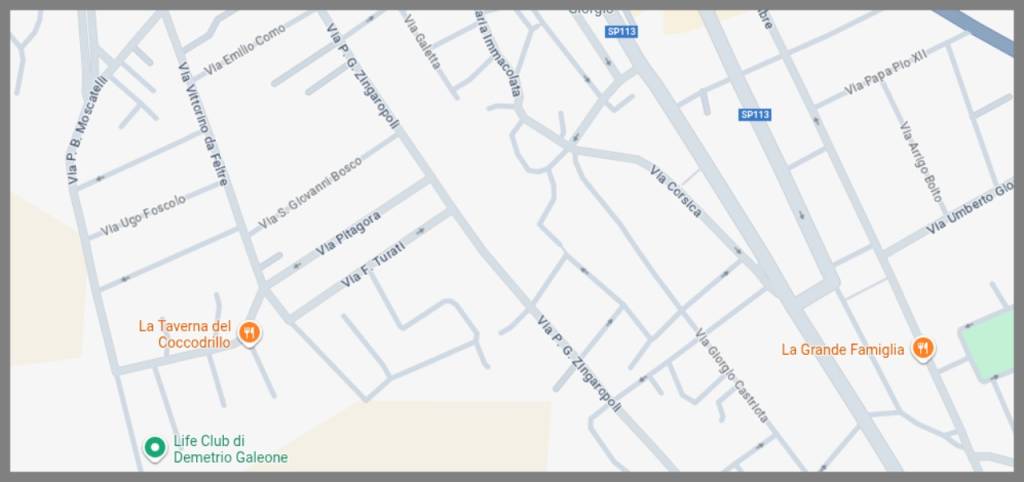Click the Via Emilio Como street label
This screenshot has height=482, width=1024.
(245, 50)
